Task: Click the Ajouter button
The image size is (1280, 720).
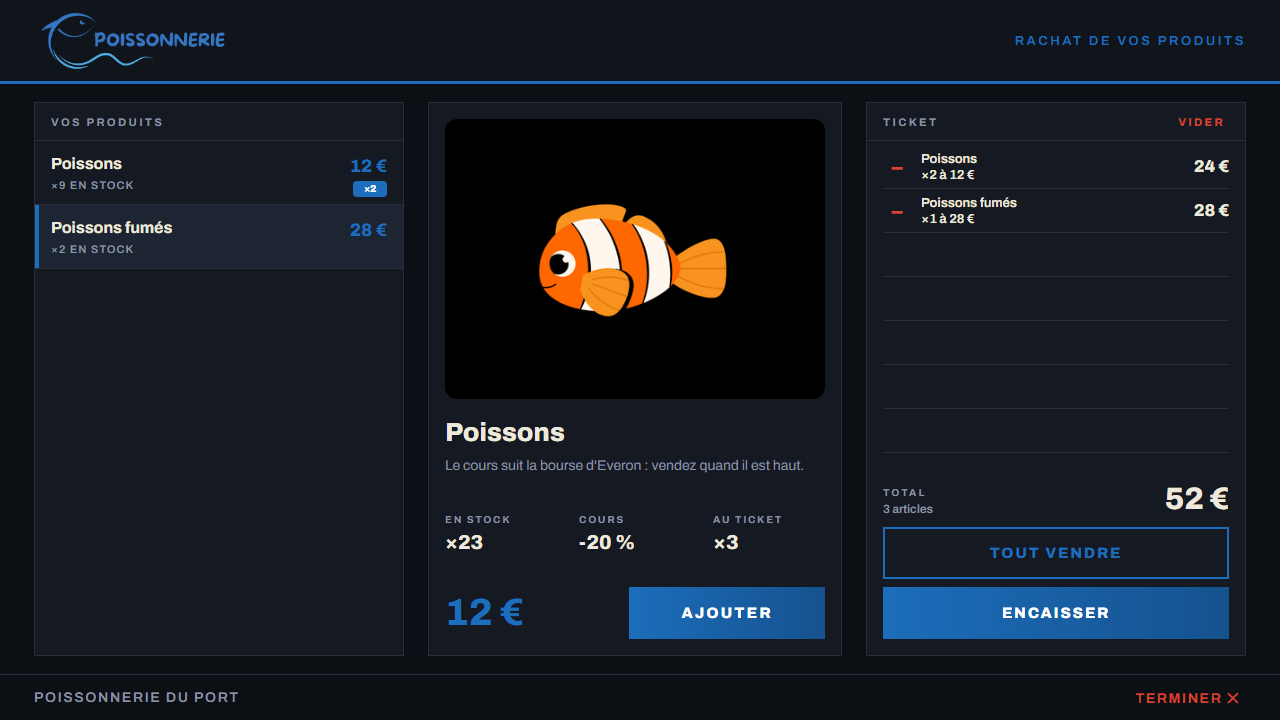Action: tap(727, 613)
